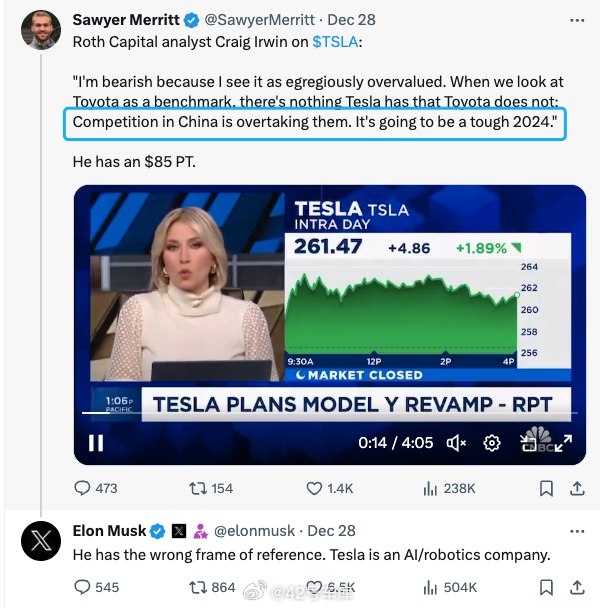This screenshot has height=608, width=600.
Task: Bookmark Sawyer Merritt's tweet
Action: [x=546, y=488]
